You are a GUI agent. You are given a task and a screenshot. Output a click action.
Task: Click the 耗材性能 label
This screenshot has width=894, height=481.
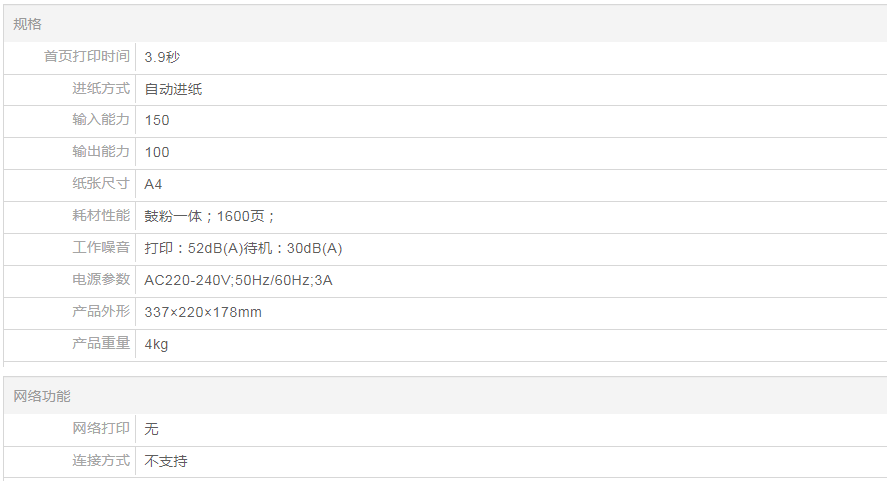pos(101,216)
